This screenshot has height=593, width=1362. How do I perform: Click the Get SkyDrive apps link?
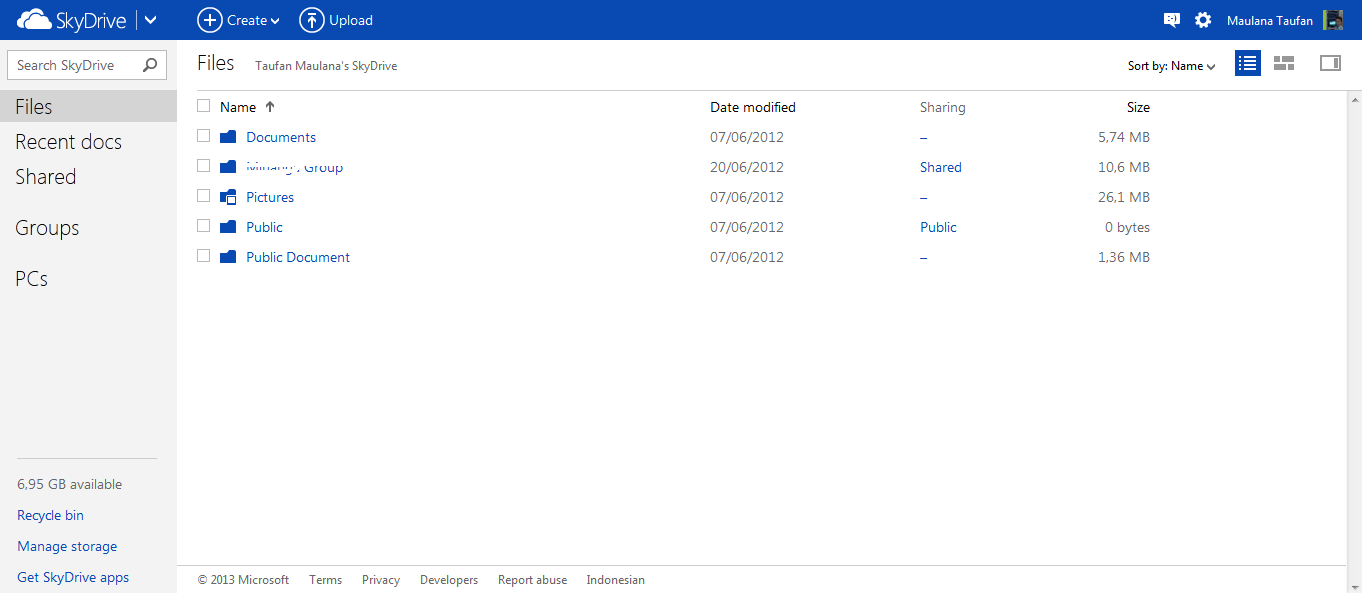[73, 578]
